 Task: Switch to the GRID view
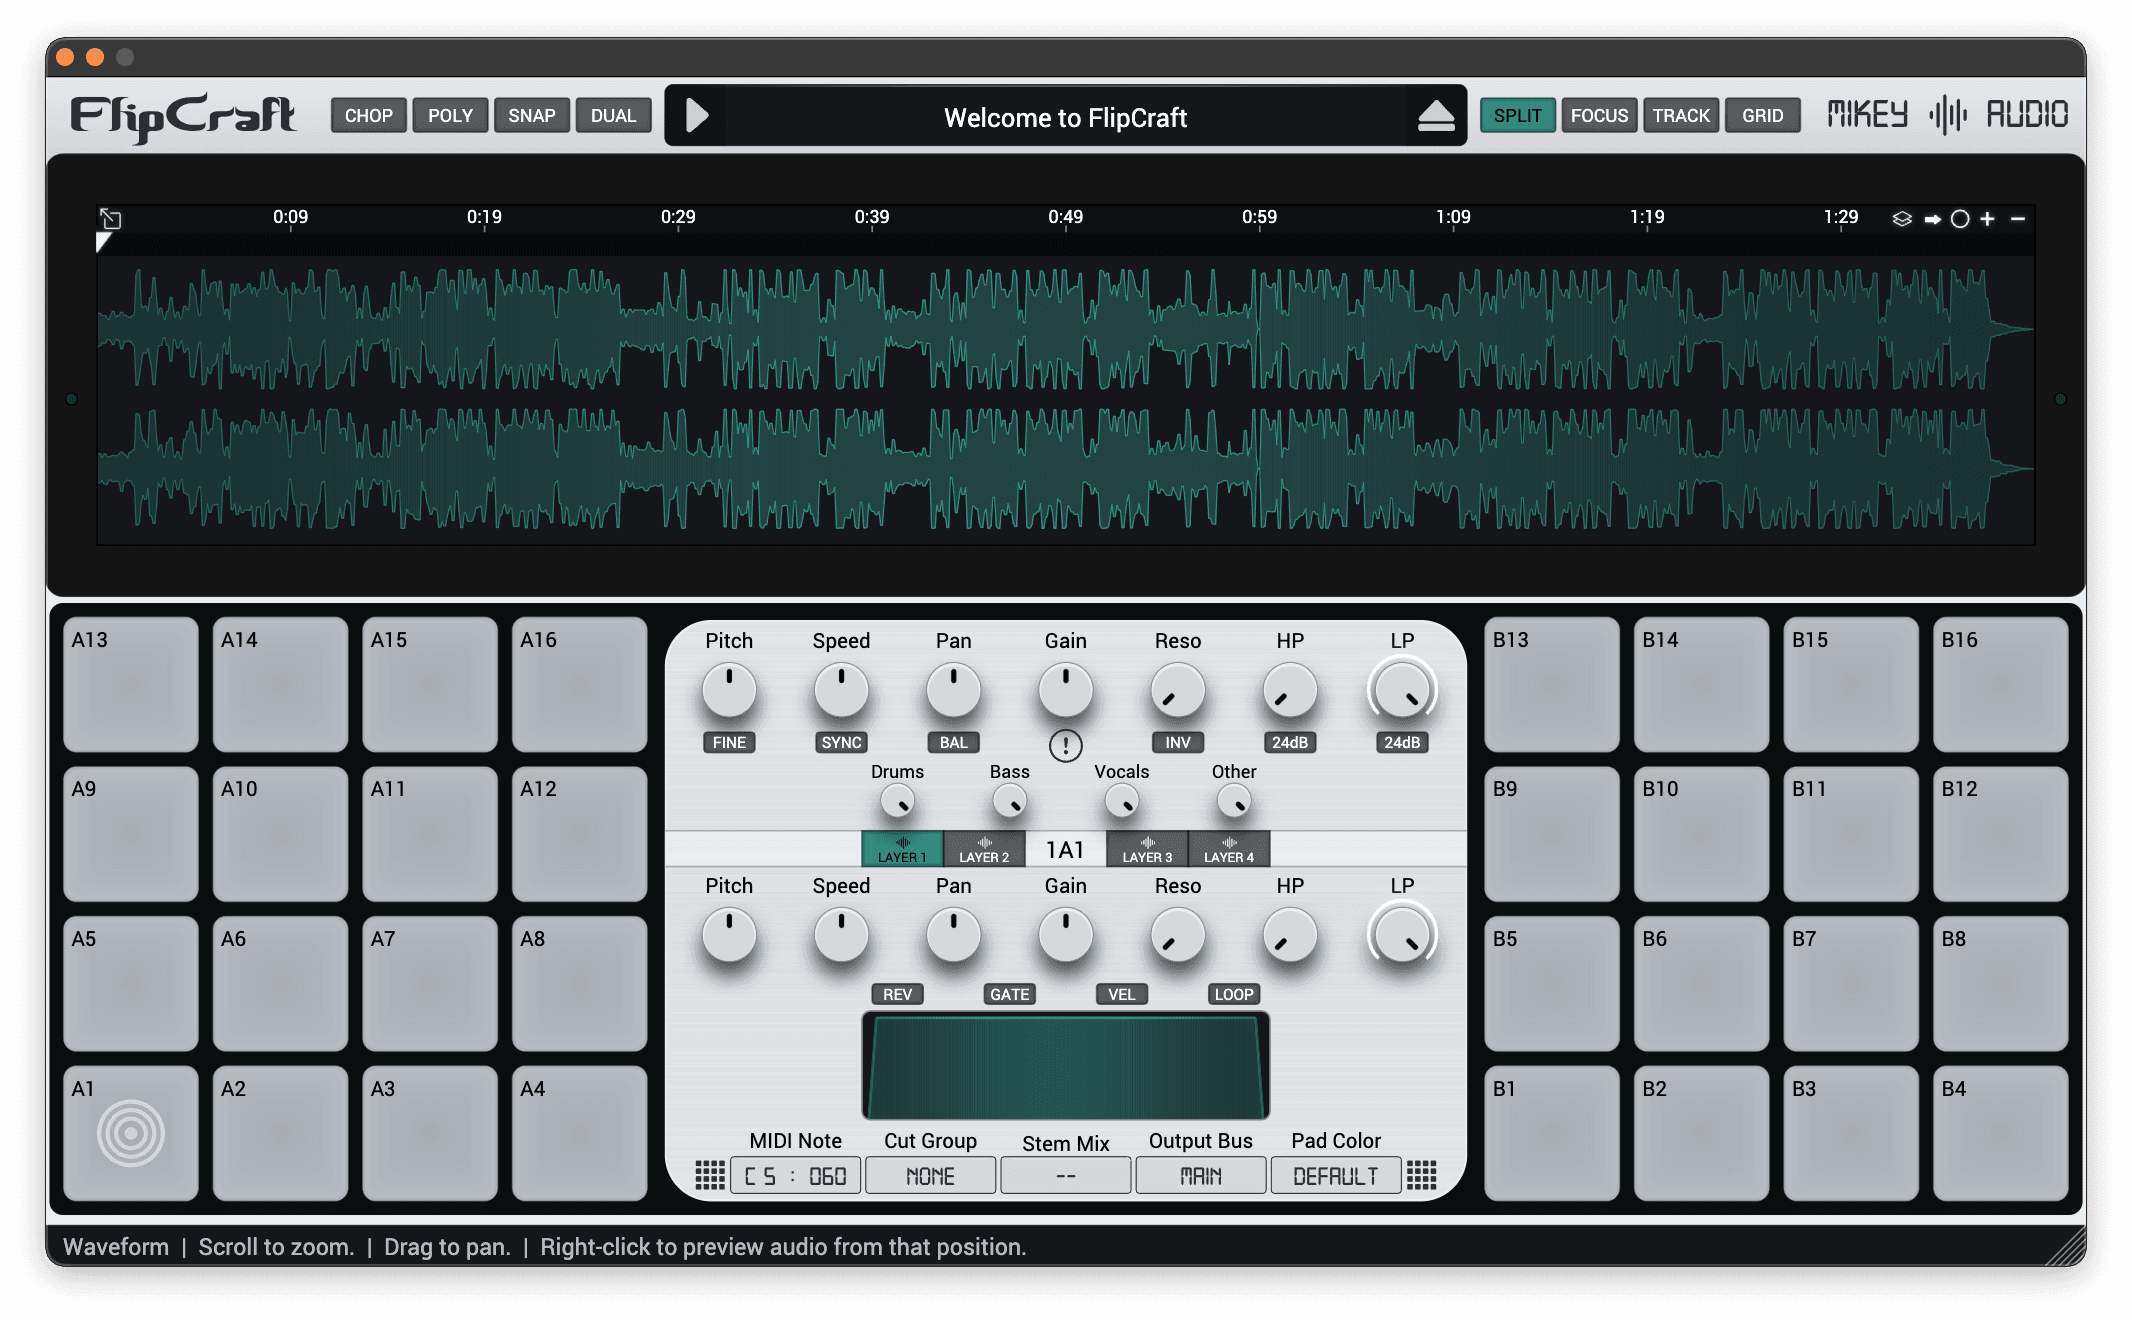click(1762, 116)
